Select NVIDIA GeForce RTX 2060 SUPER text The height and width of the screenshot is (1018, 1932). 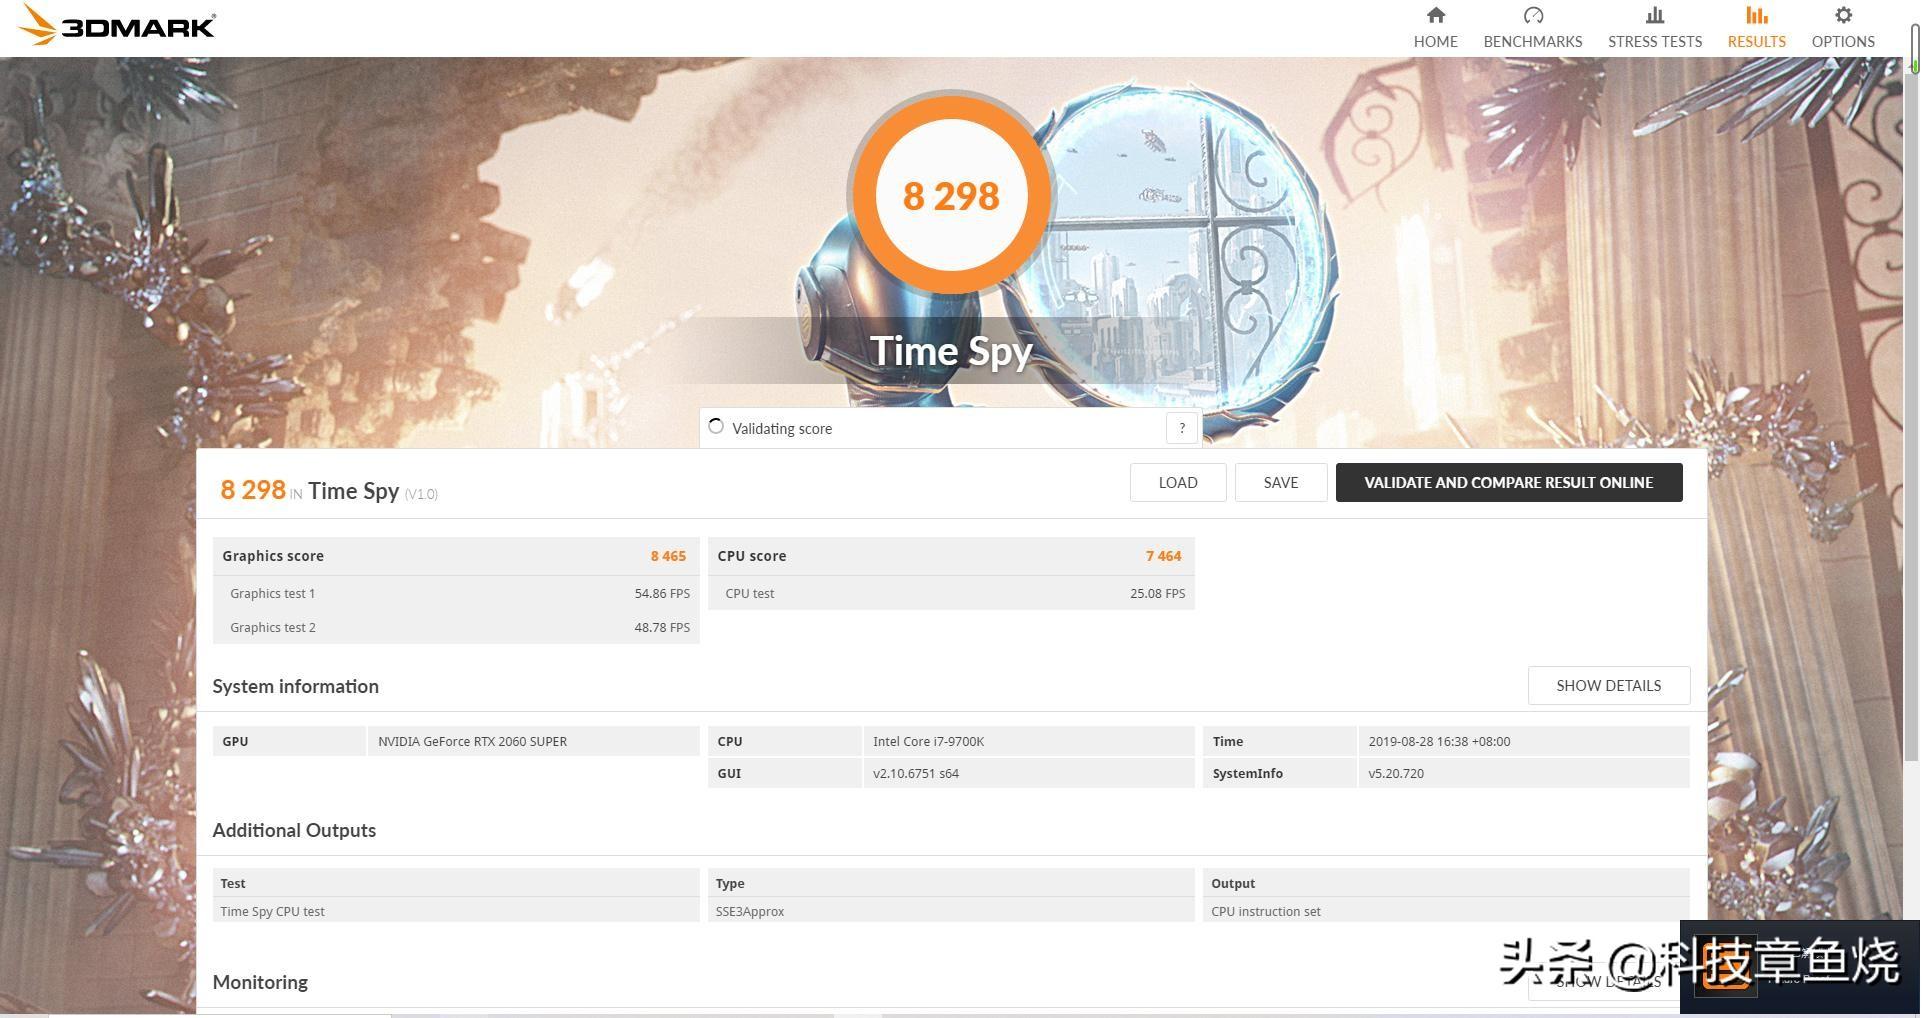(x=472, y=742)
